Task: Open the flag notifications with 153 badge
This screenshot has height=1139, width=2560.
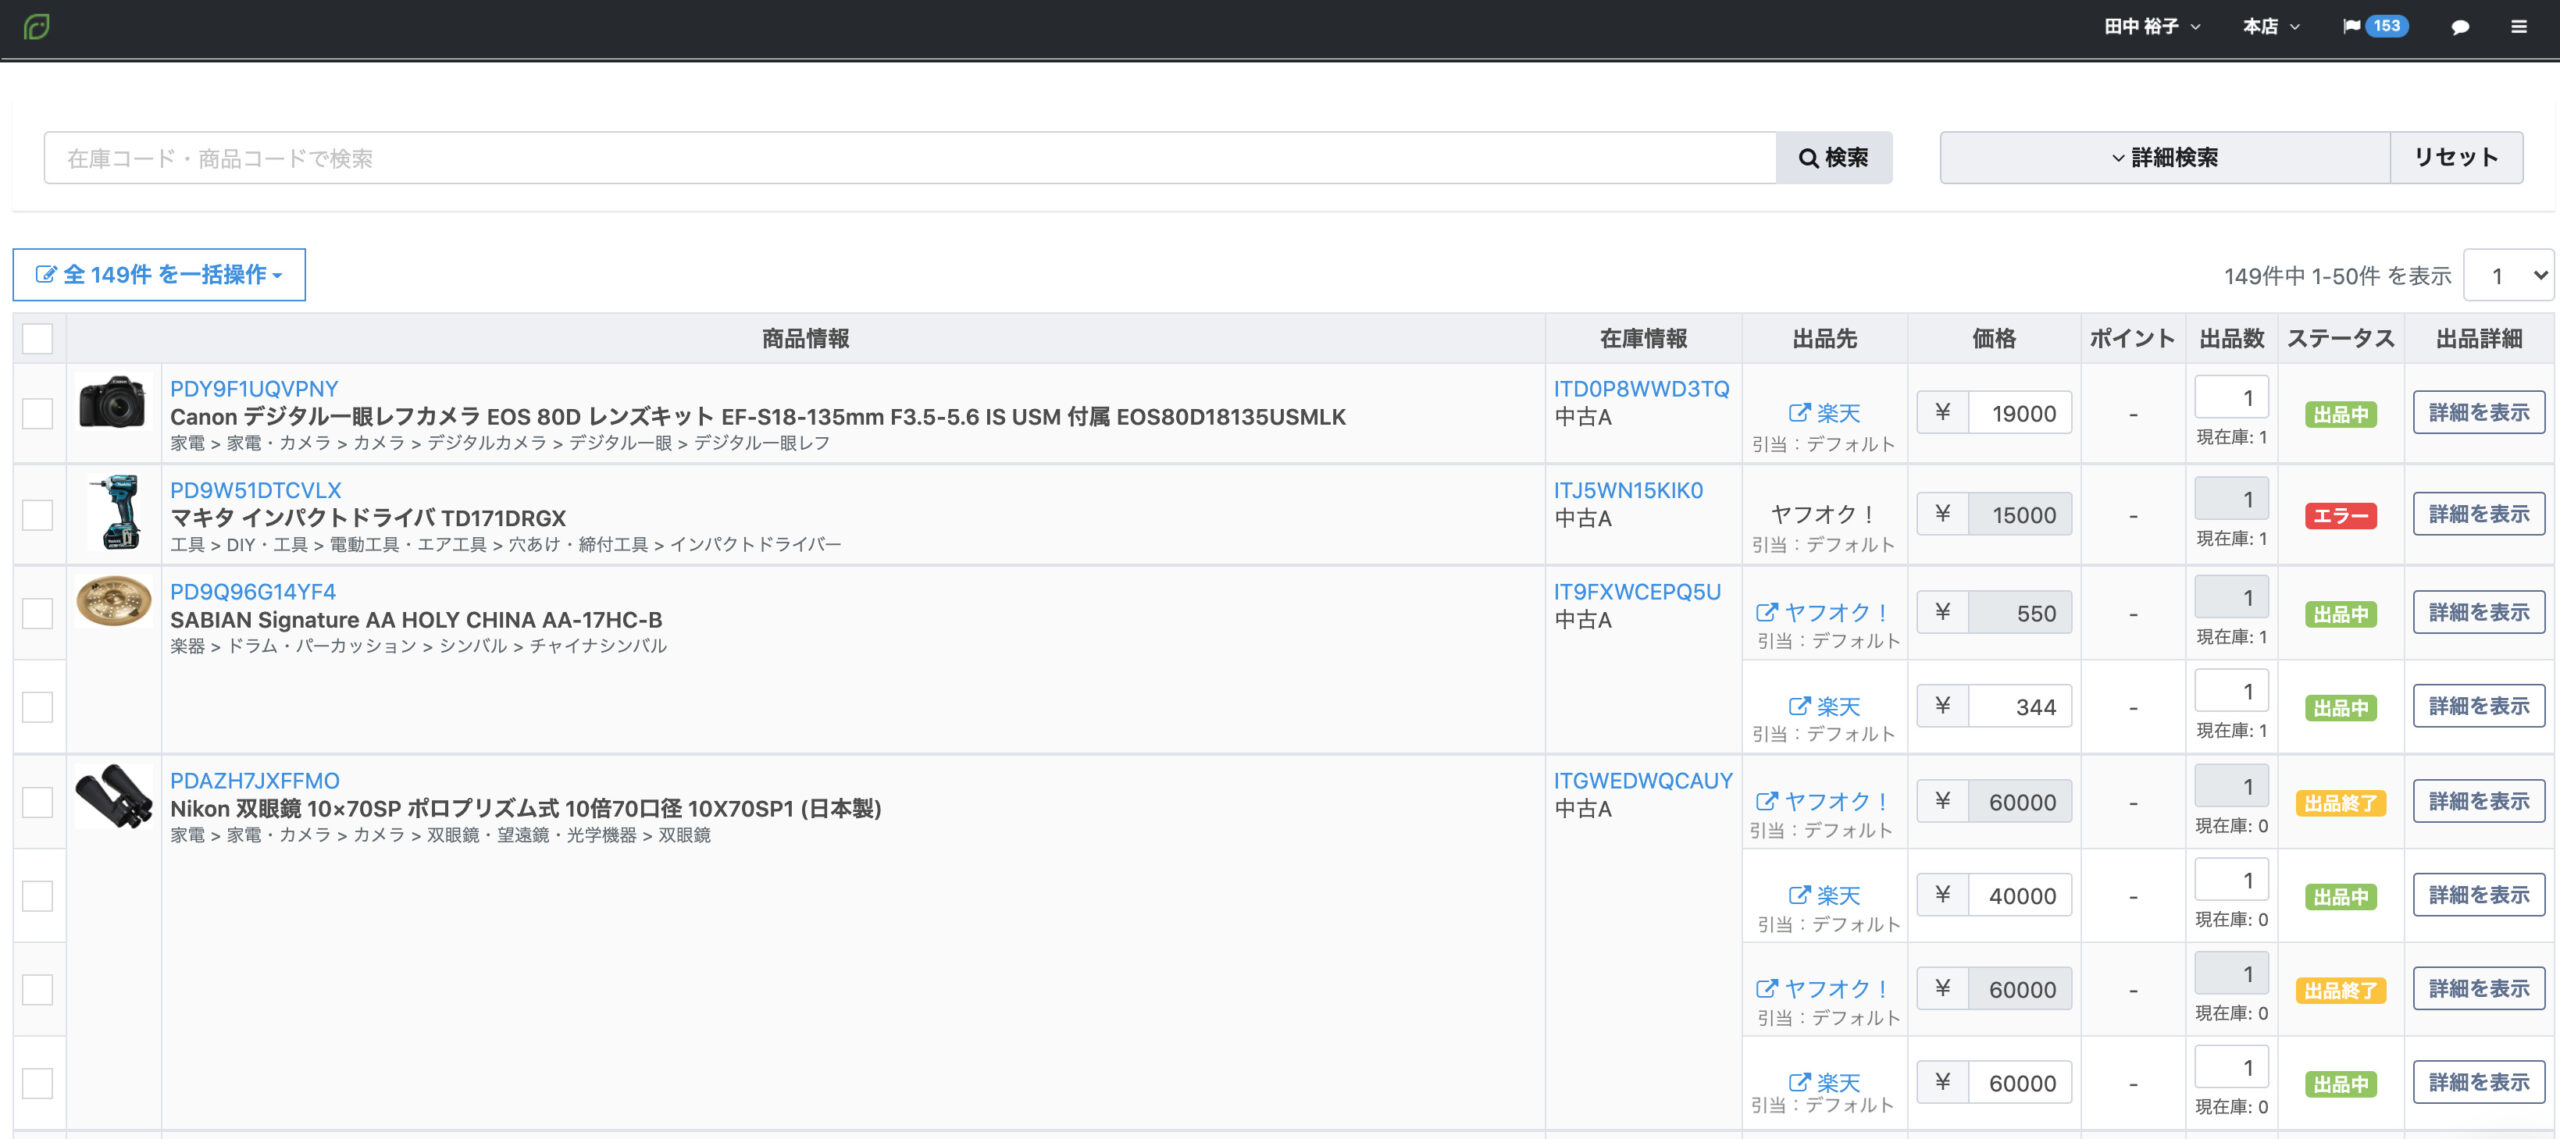Action: coord(2375,27)
